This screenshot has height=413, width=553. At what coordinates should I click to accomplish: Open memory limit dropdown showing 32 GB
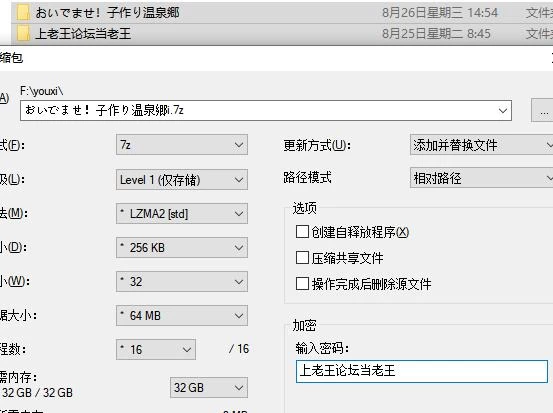209,388
